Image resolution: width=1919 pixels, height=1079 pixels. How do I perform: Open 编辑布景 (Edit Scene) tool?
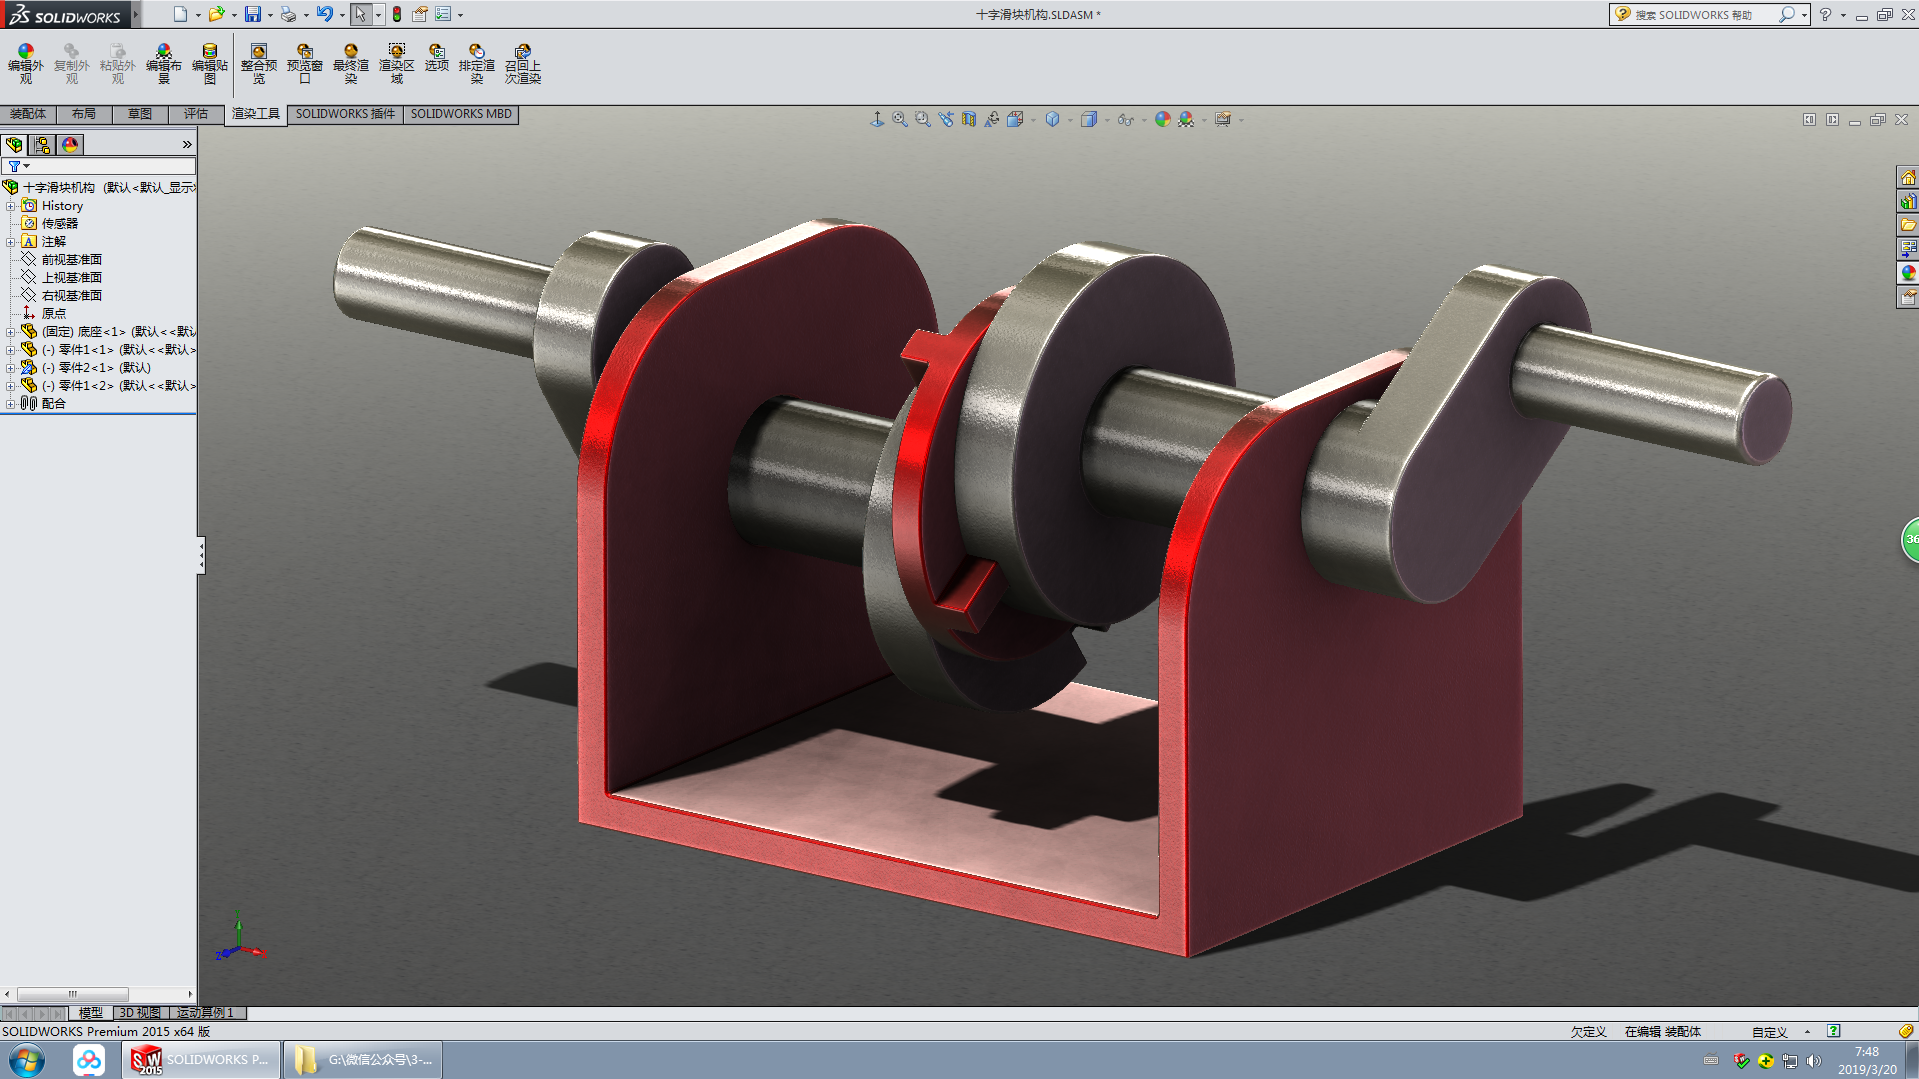(163, 63)
